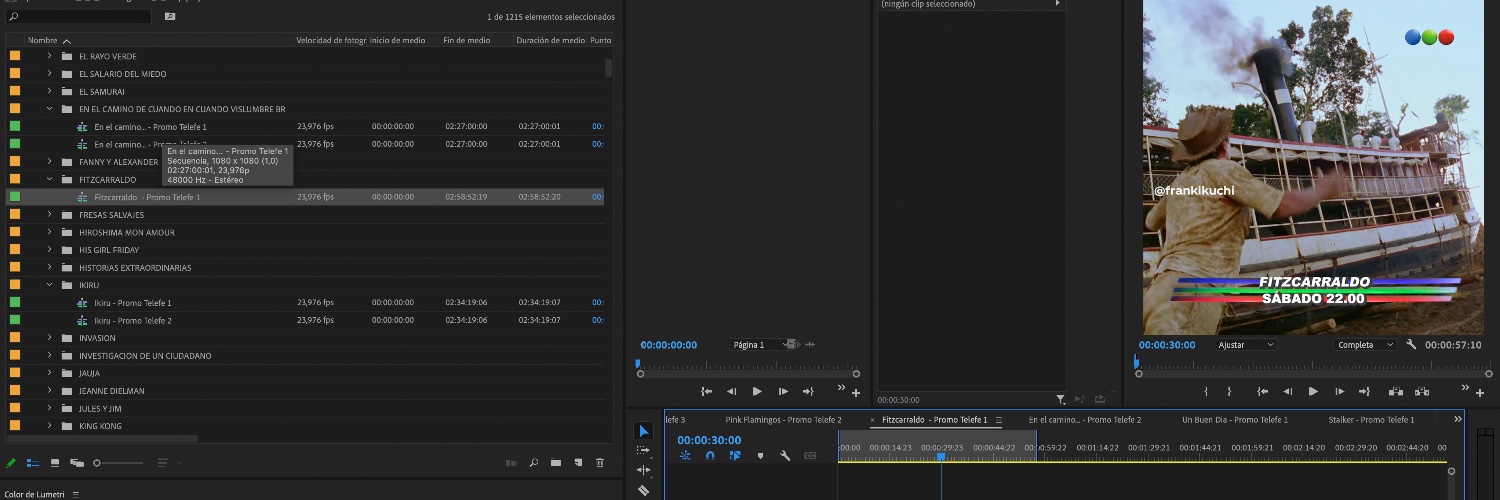This screenshot has width=1500, height=500.
Task: Click the filter funnel icon in effects panel
Action: click(1061, 399)
